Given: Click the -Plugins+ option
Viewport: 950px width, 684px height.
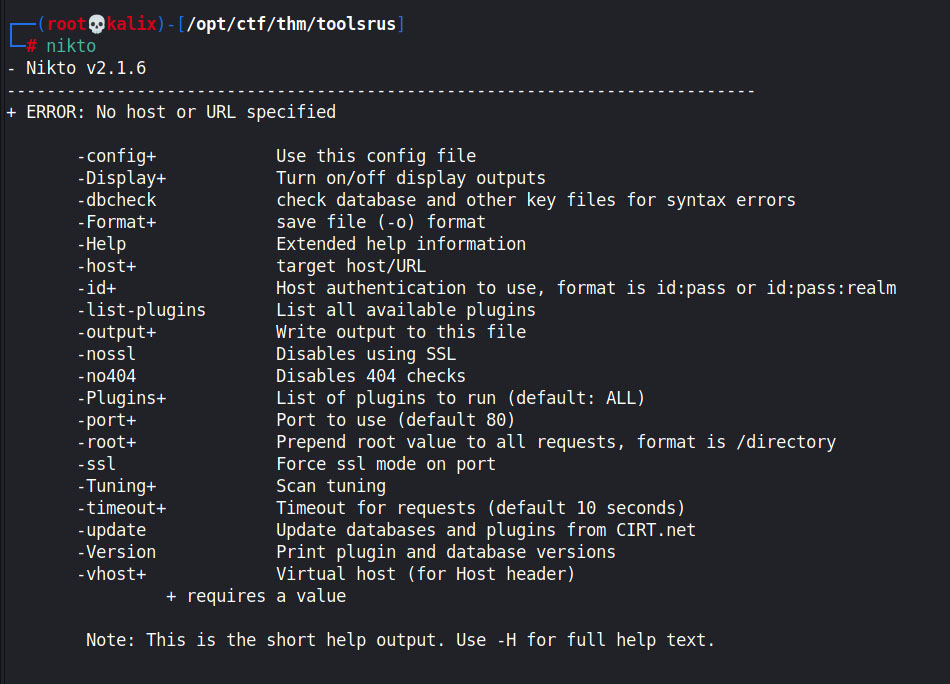Looking at the screenshot, I should click(x=122, y=398).
